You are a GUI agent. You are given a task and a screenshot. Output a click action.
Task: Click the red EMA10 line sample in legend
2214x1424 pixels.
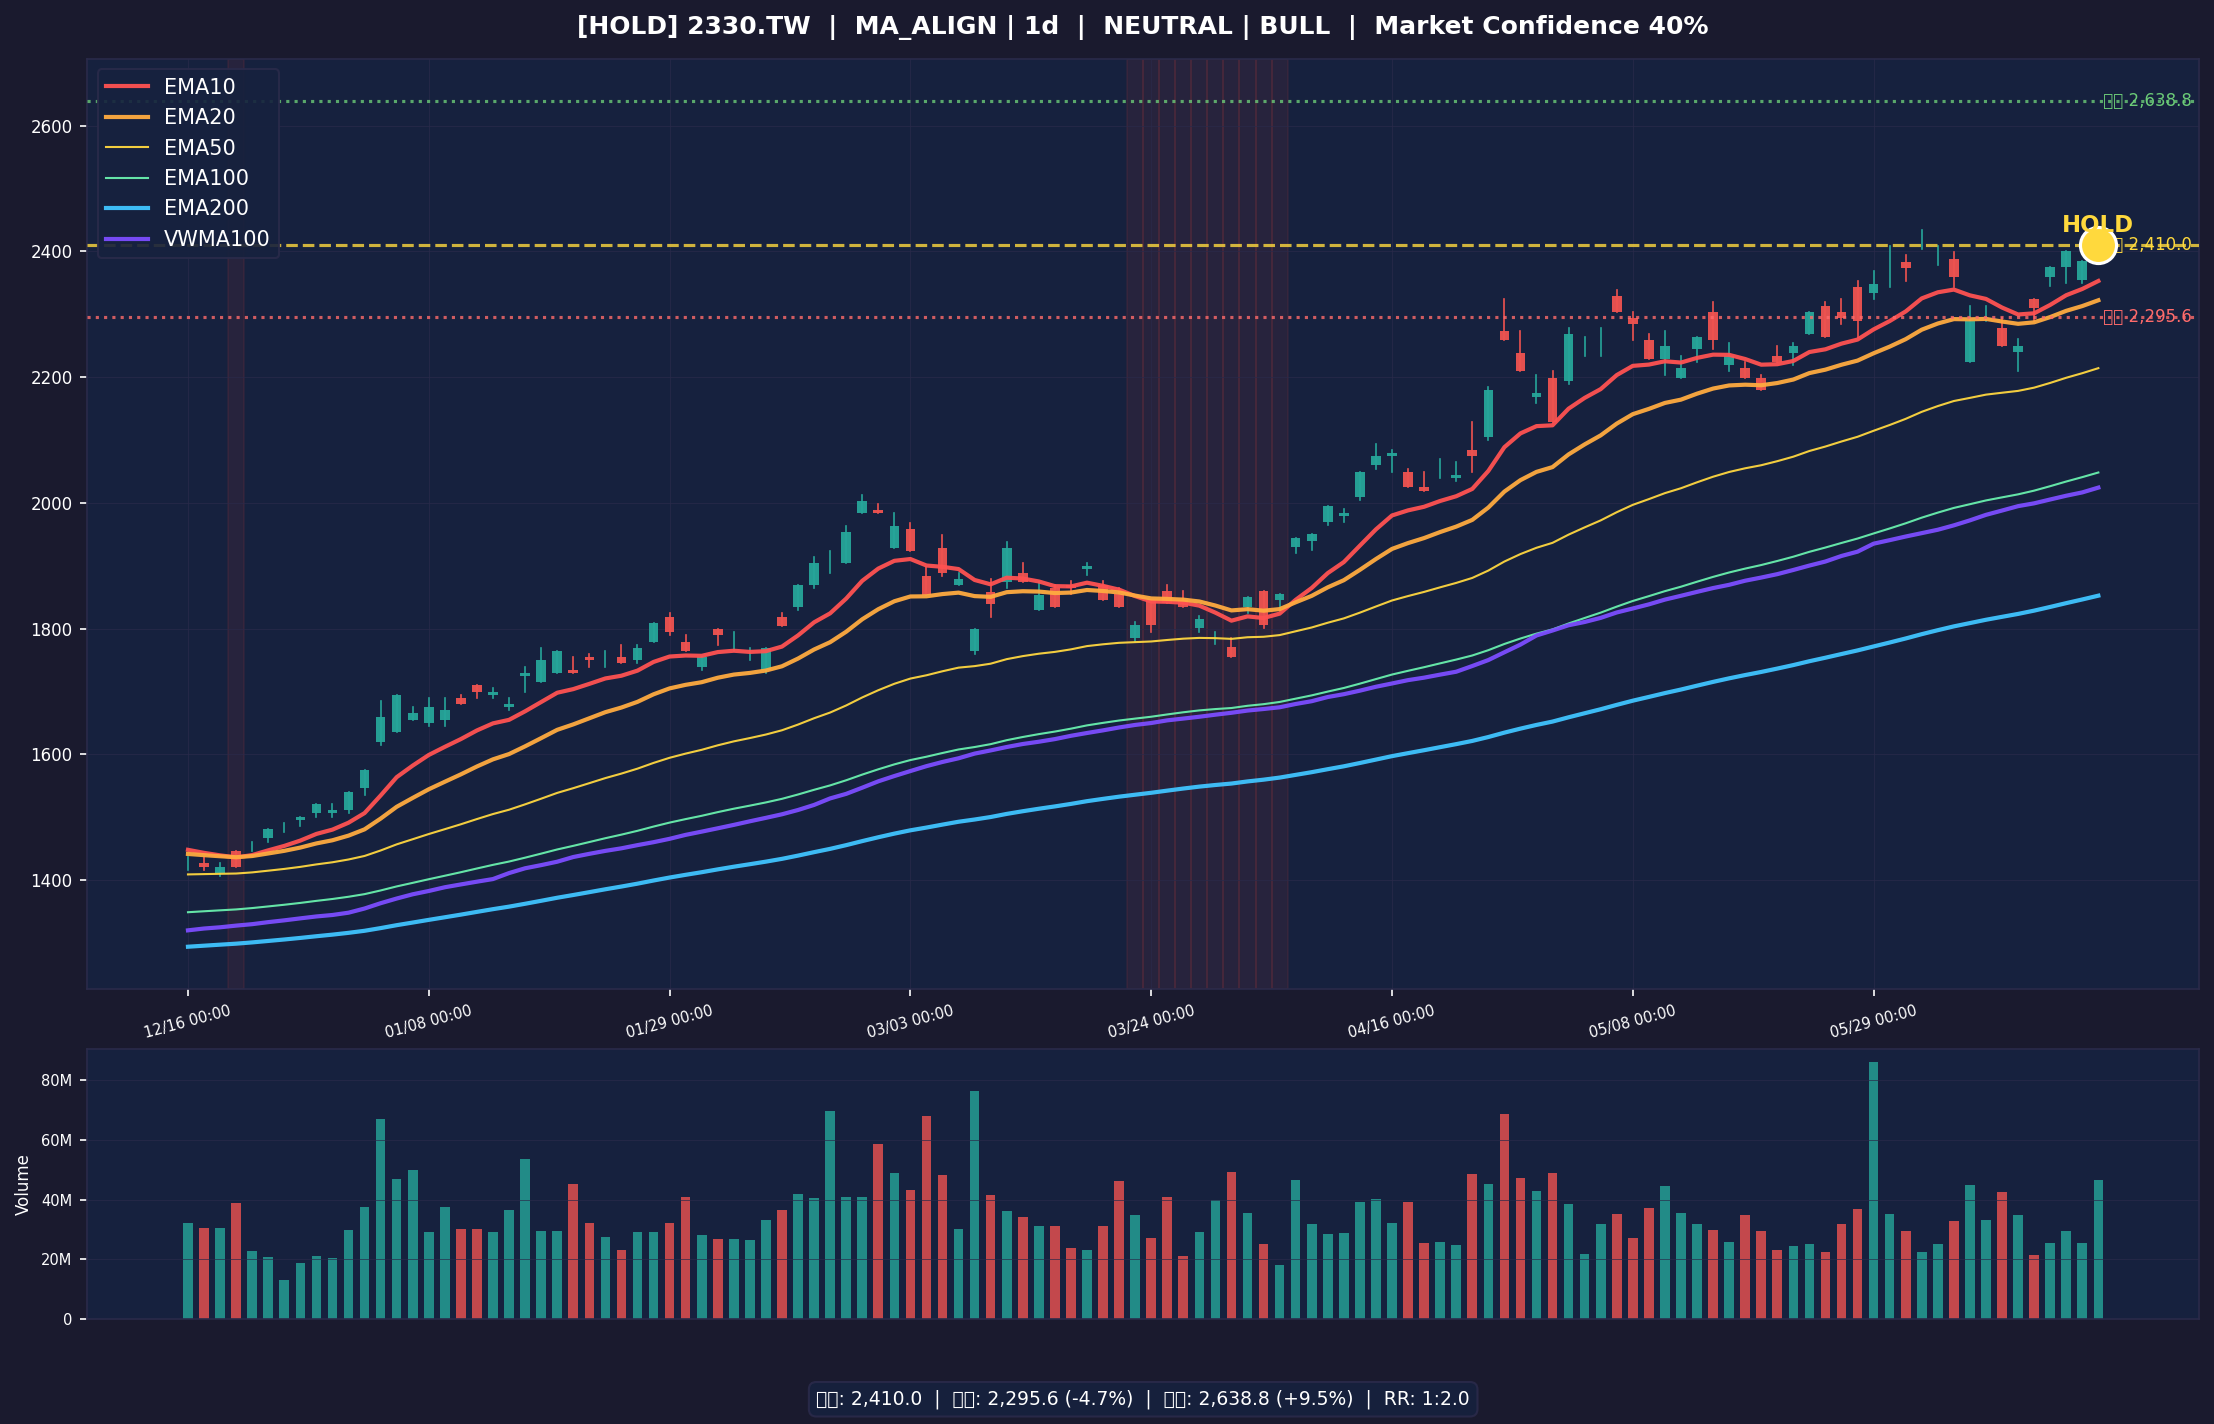pyautogui.click(x=127, y=87)
